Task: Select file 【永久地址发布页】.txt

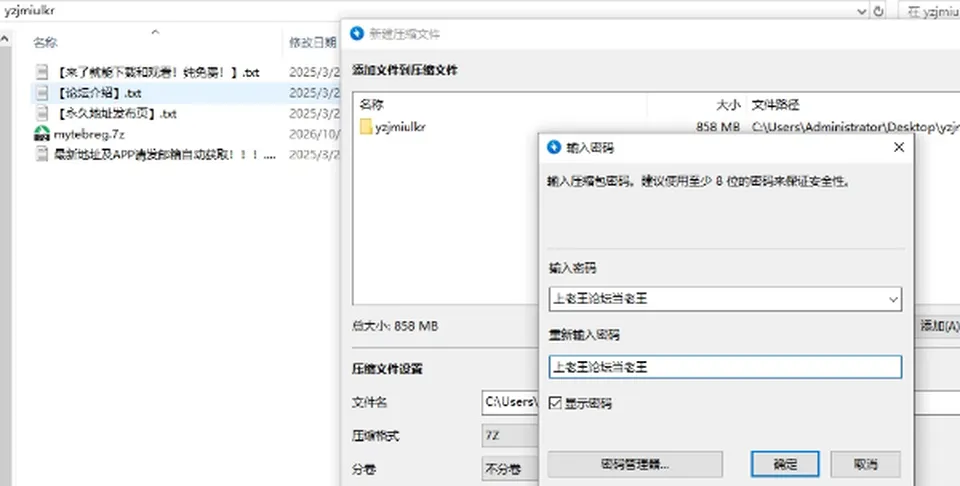Action: (x=116, y=113)
